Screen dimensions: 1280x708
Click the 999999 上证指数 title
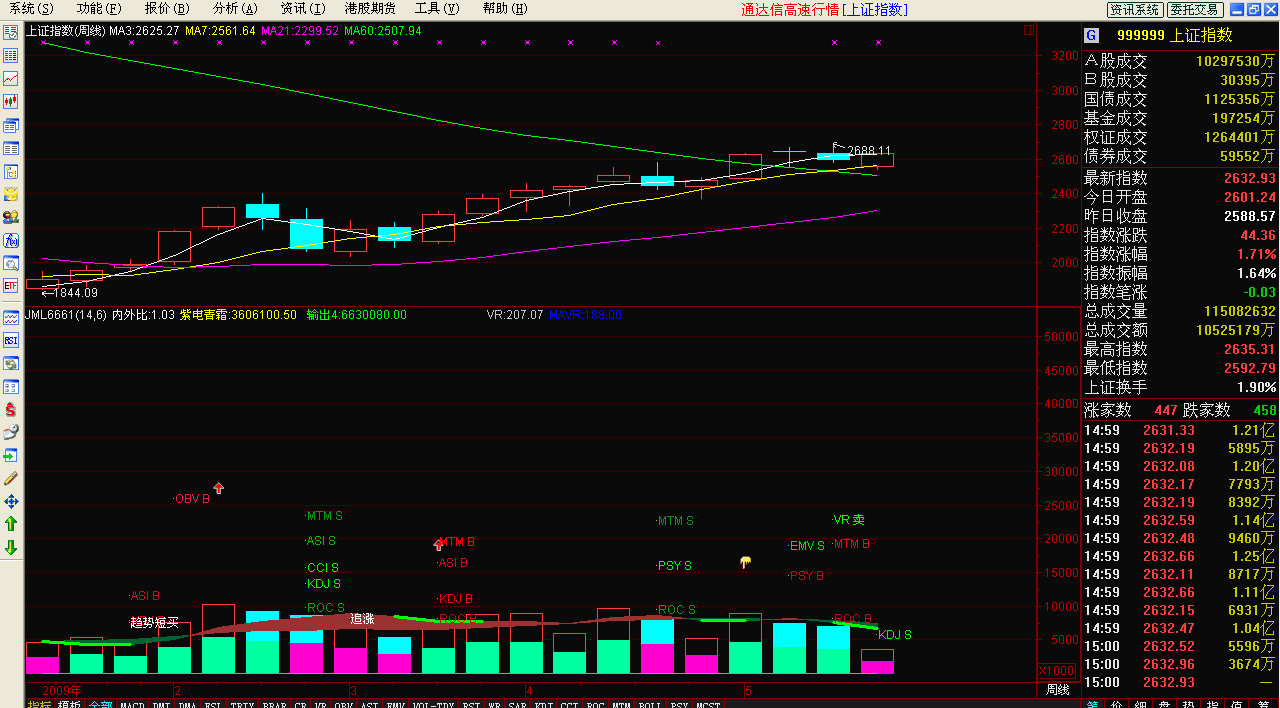(x=1175, y=35)
